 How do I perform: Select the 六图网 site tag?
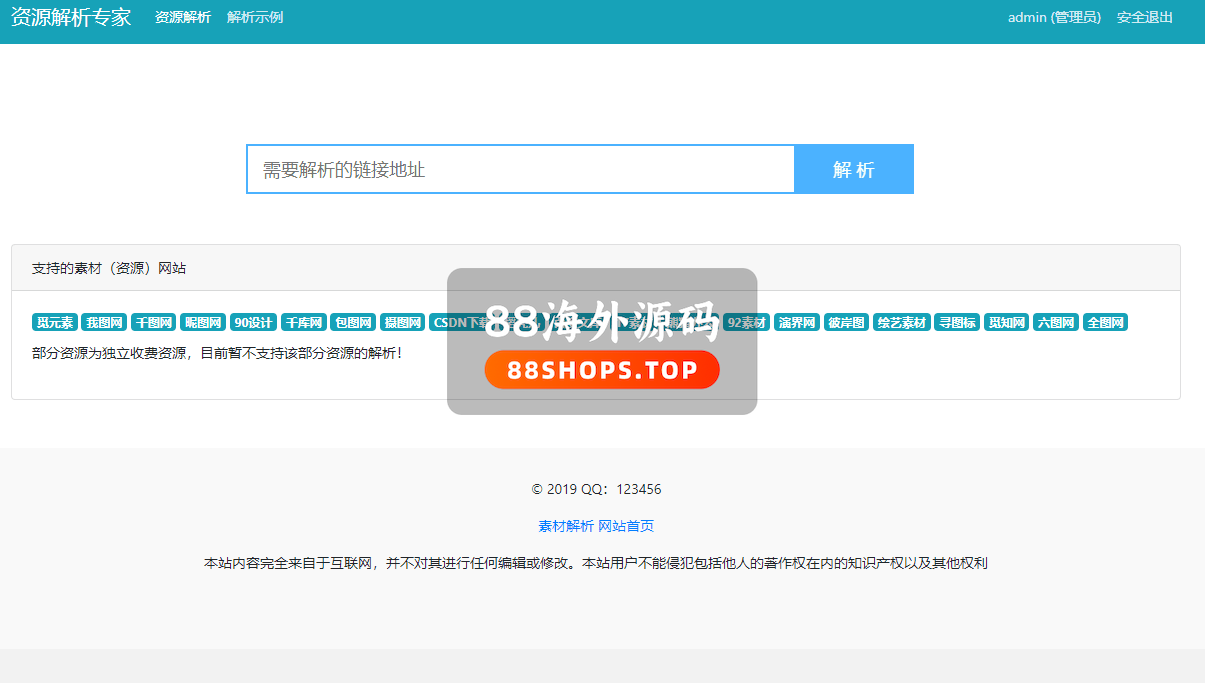[x=1056, y=322]
